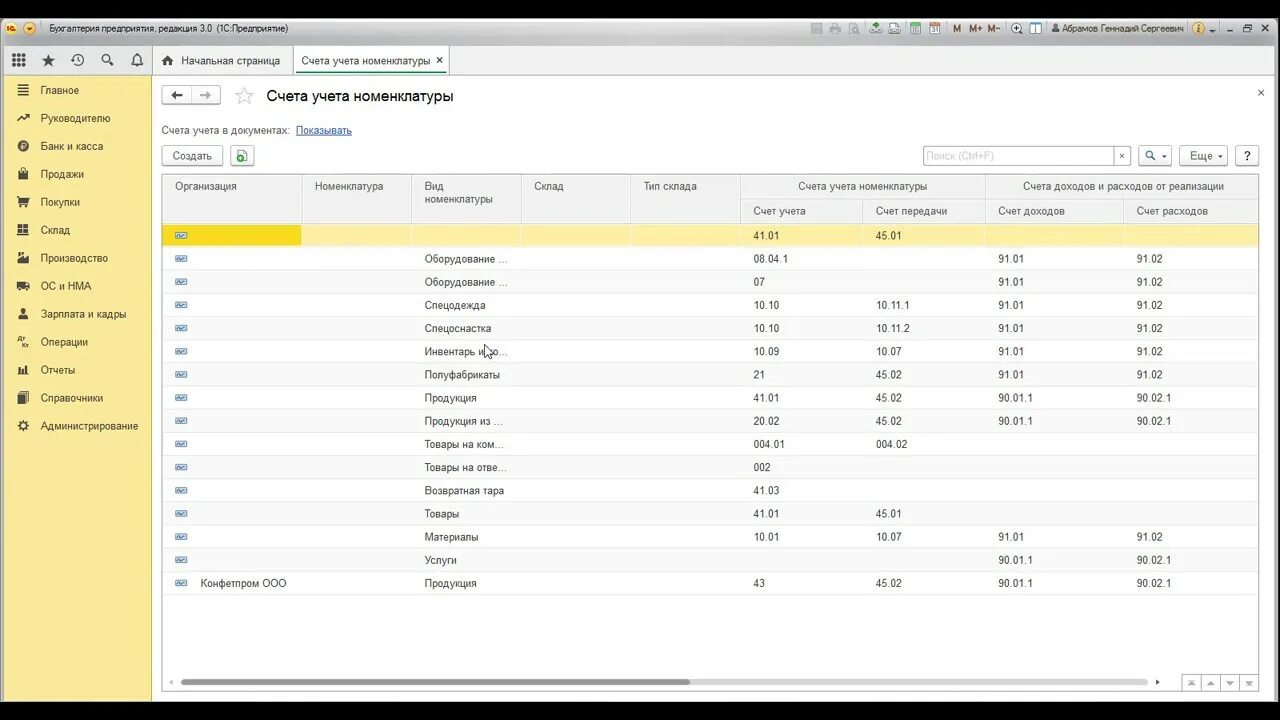Click the M+ memory add button
Viewport: 1280px width, 720px height.
click(975, 29)
